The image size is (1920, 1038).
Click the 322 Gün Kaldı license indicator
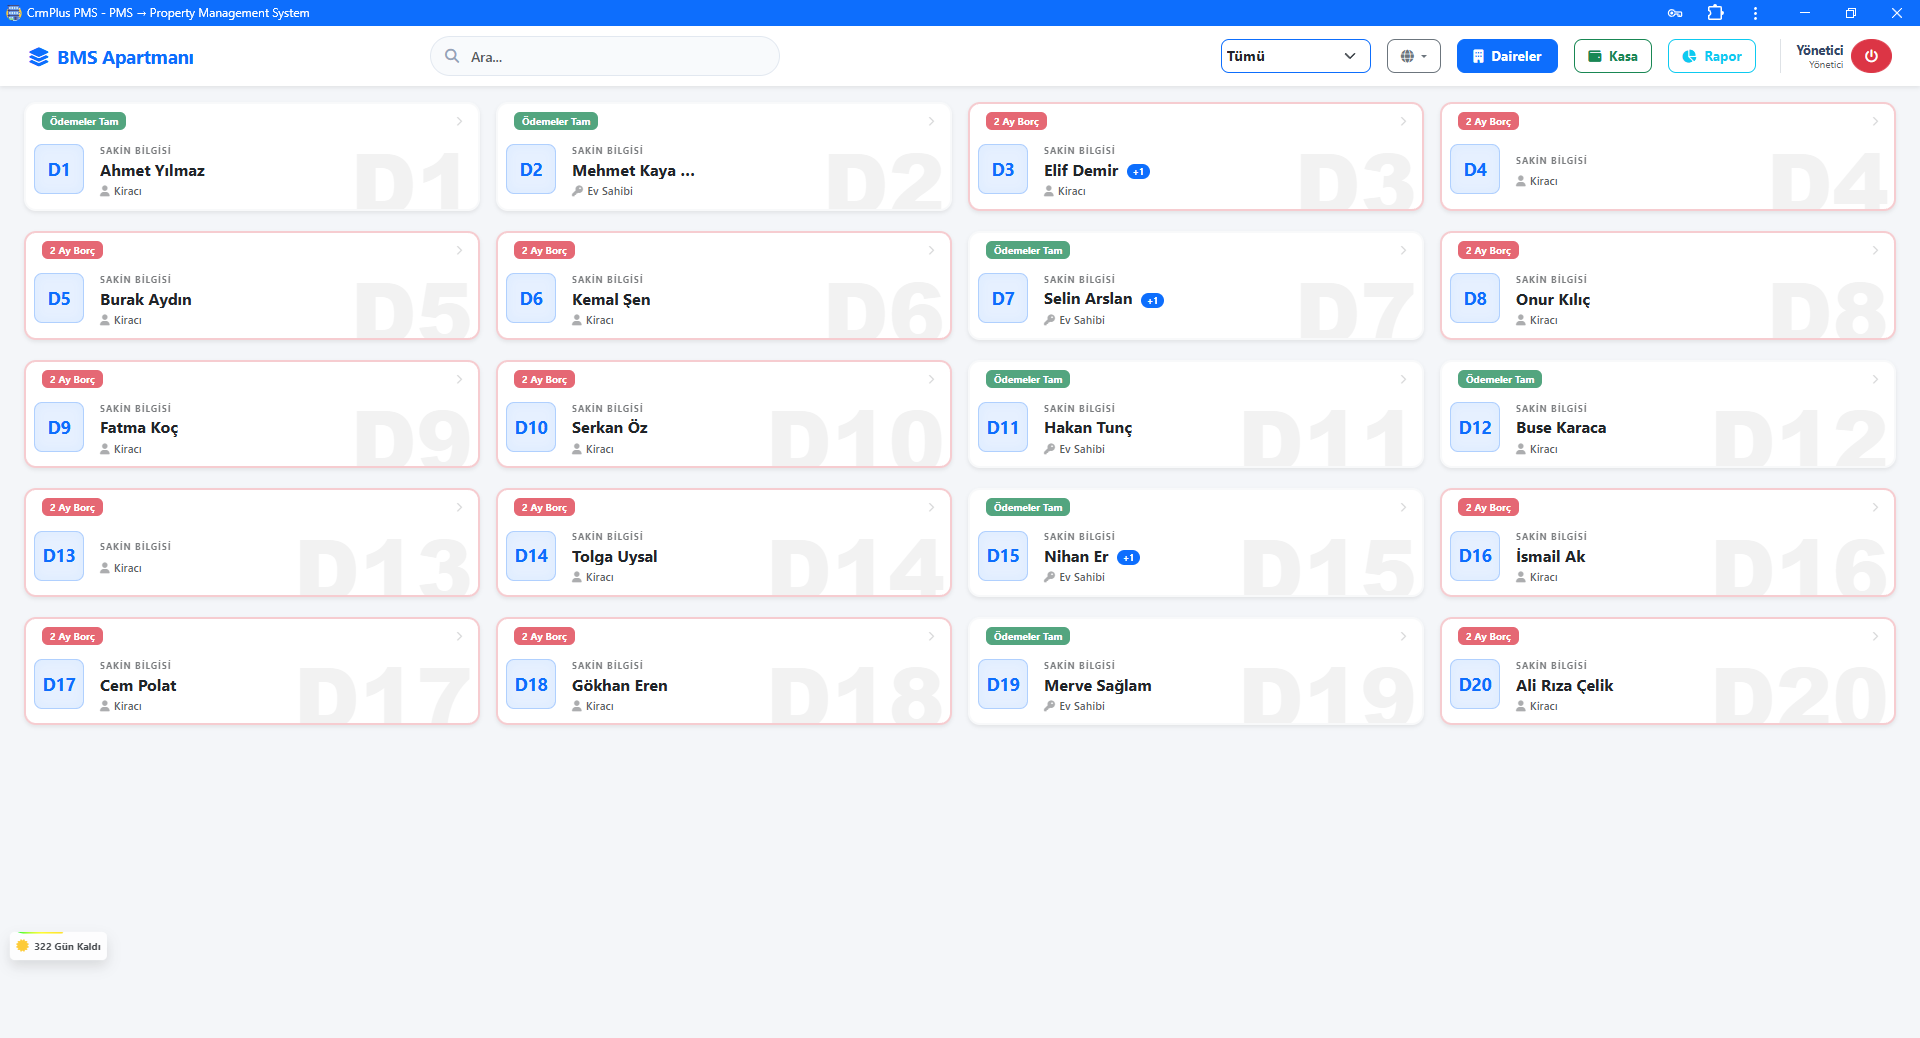point(59,946)
